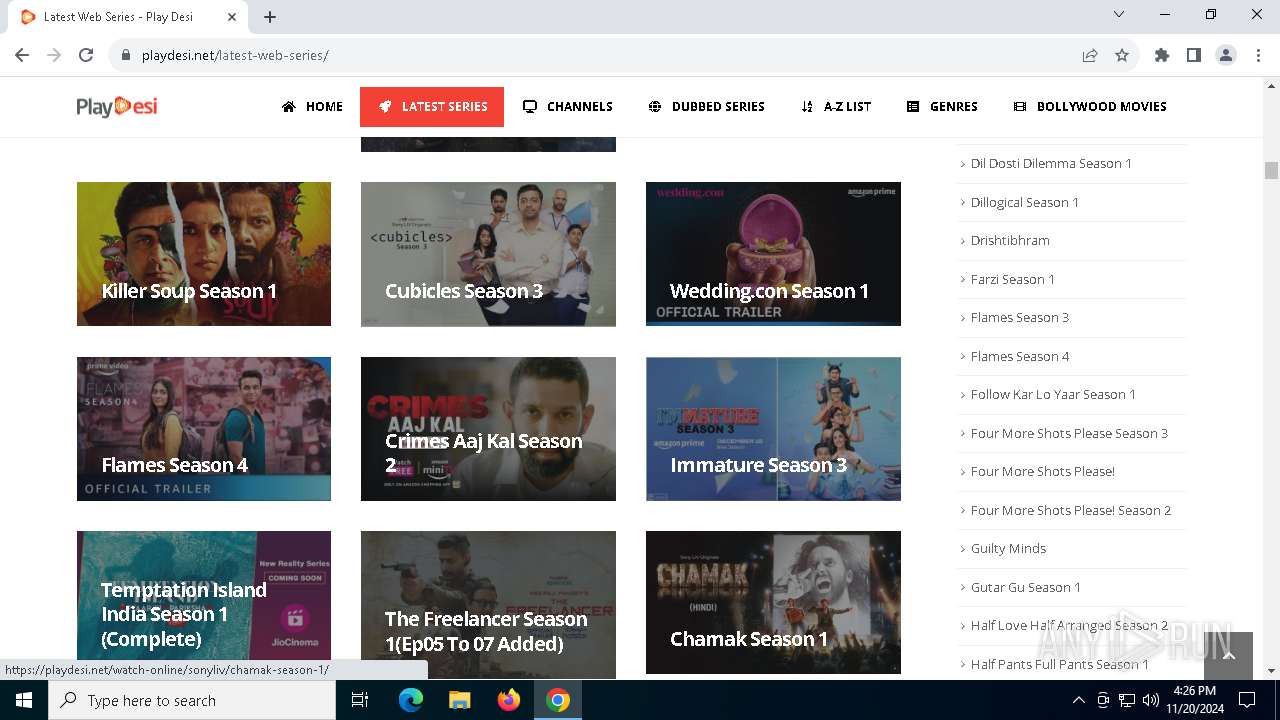The height and width of the screenshot is (720, 1280).
Task: Open the Immature Season 3 card
Action: point(773,429)
